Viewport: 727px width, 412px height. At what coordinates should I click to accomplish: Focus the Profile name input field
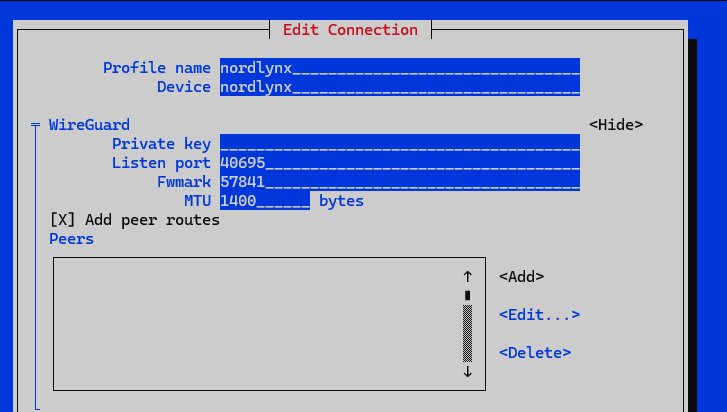pos(399,68)
